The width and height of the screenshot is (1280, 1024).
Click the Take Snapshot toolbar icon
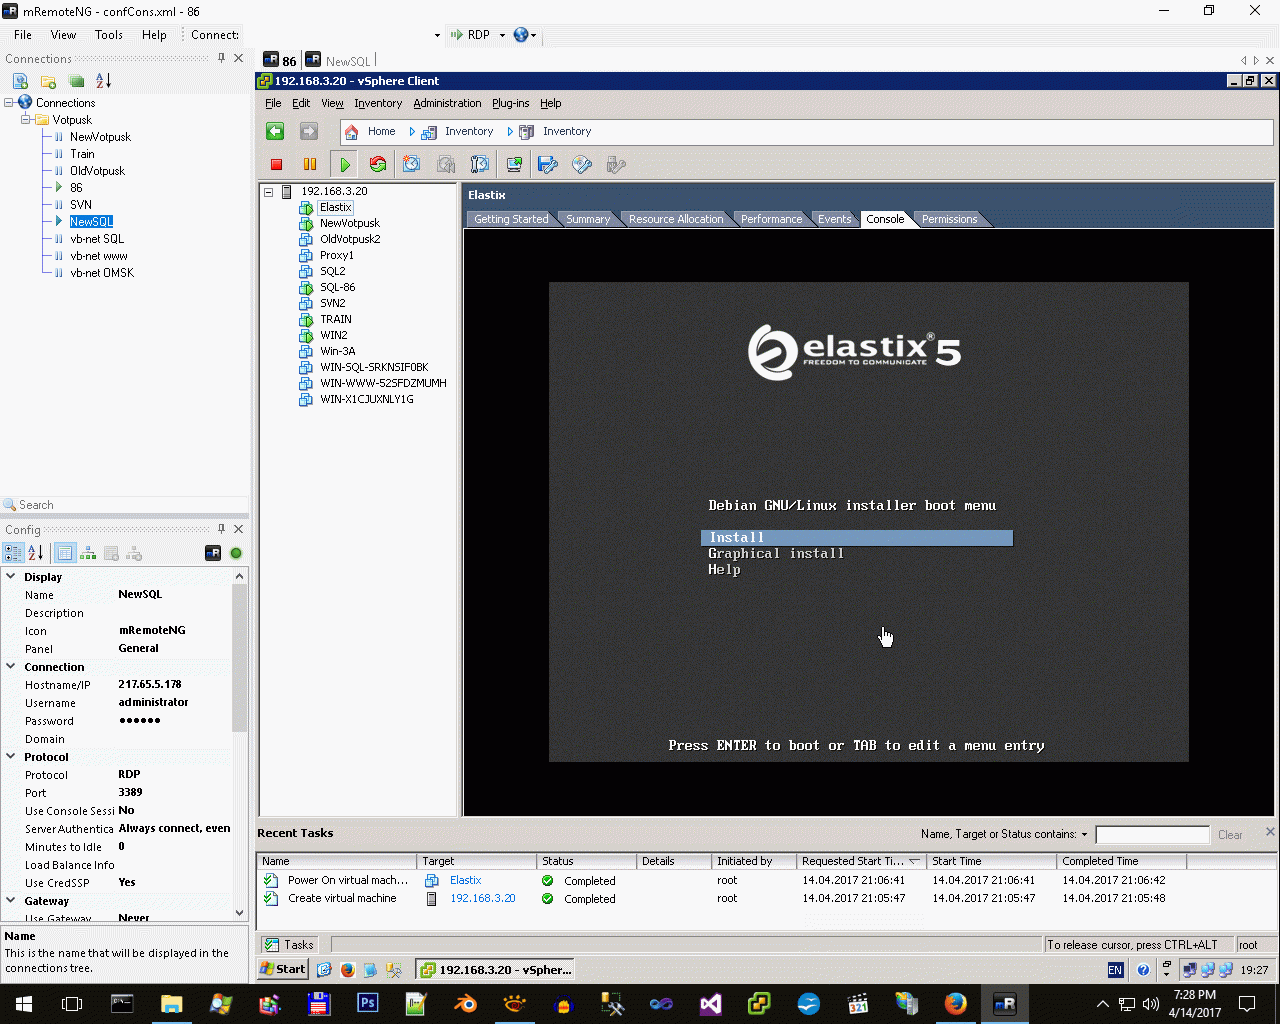[412, 165]
